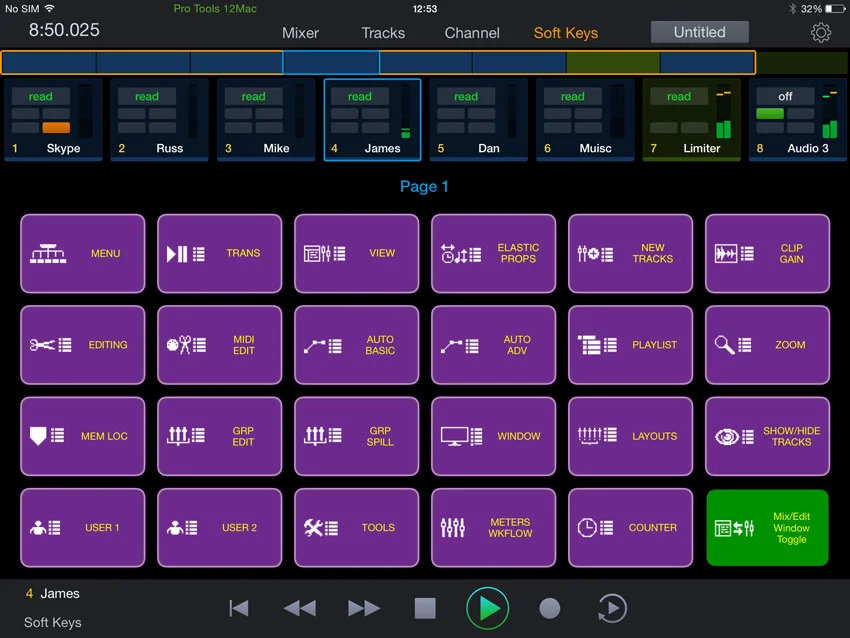
Task: Toggle the green button on Audio 3
Action: coord(770,113)
